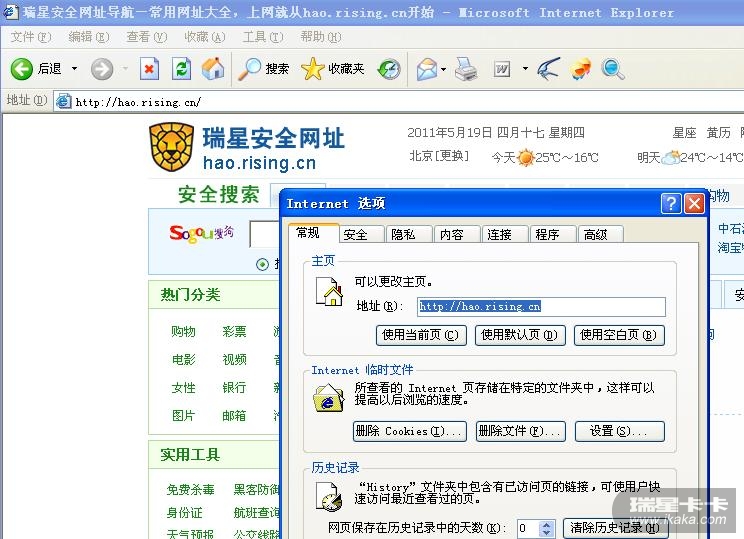Image resolution: width=744 pixels, height=539 pixels.
Task: Expand the Back button history dropdown arrow
Action: pyautogui.click(x=74, y=69)
